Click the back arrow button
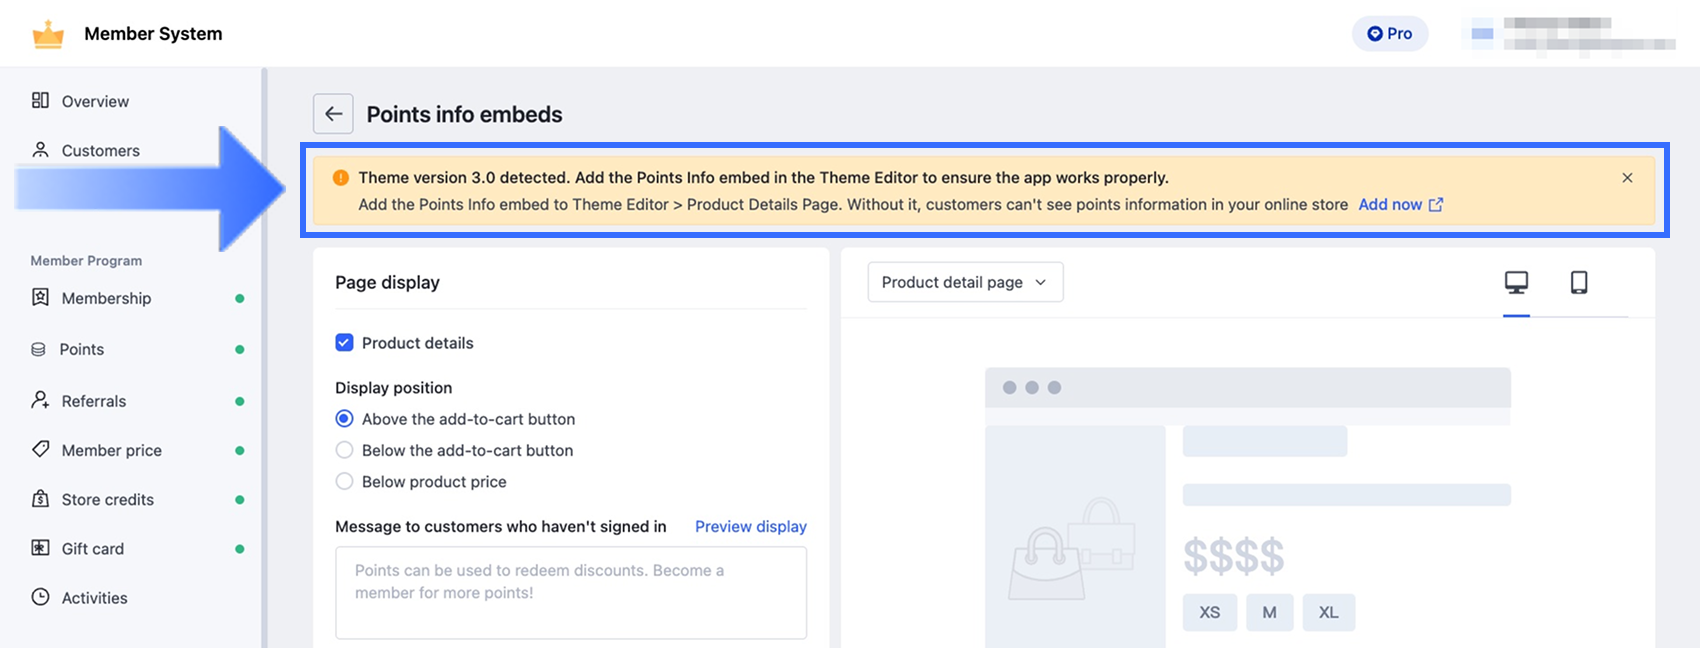The image size is (1700, 648). pyautogui.click(x=333, y=114)
